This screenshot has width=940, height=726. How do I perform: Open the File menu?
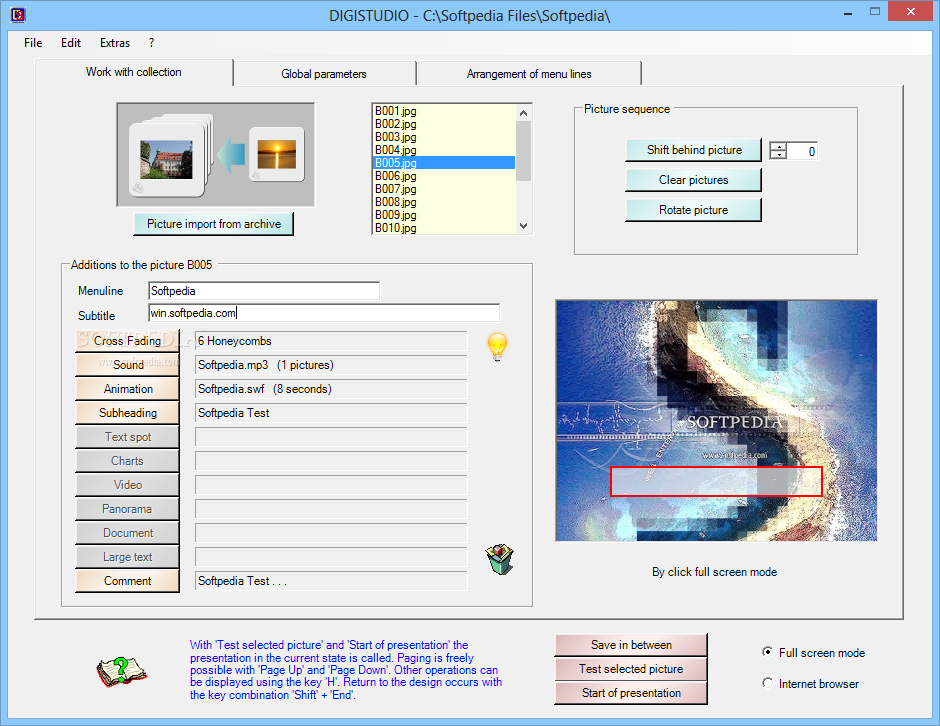[33, 43]
